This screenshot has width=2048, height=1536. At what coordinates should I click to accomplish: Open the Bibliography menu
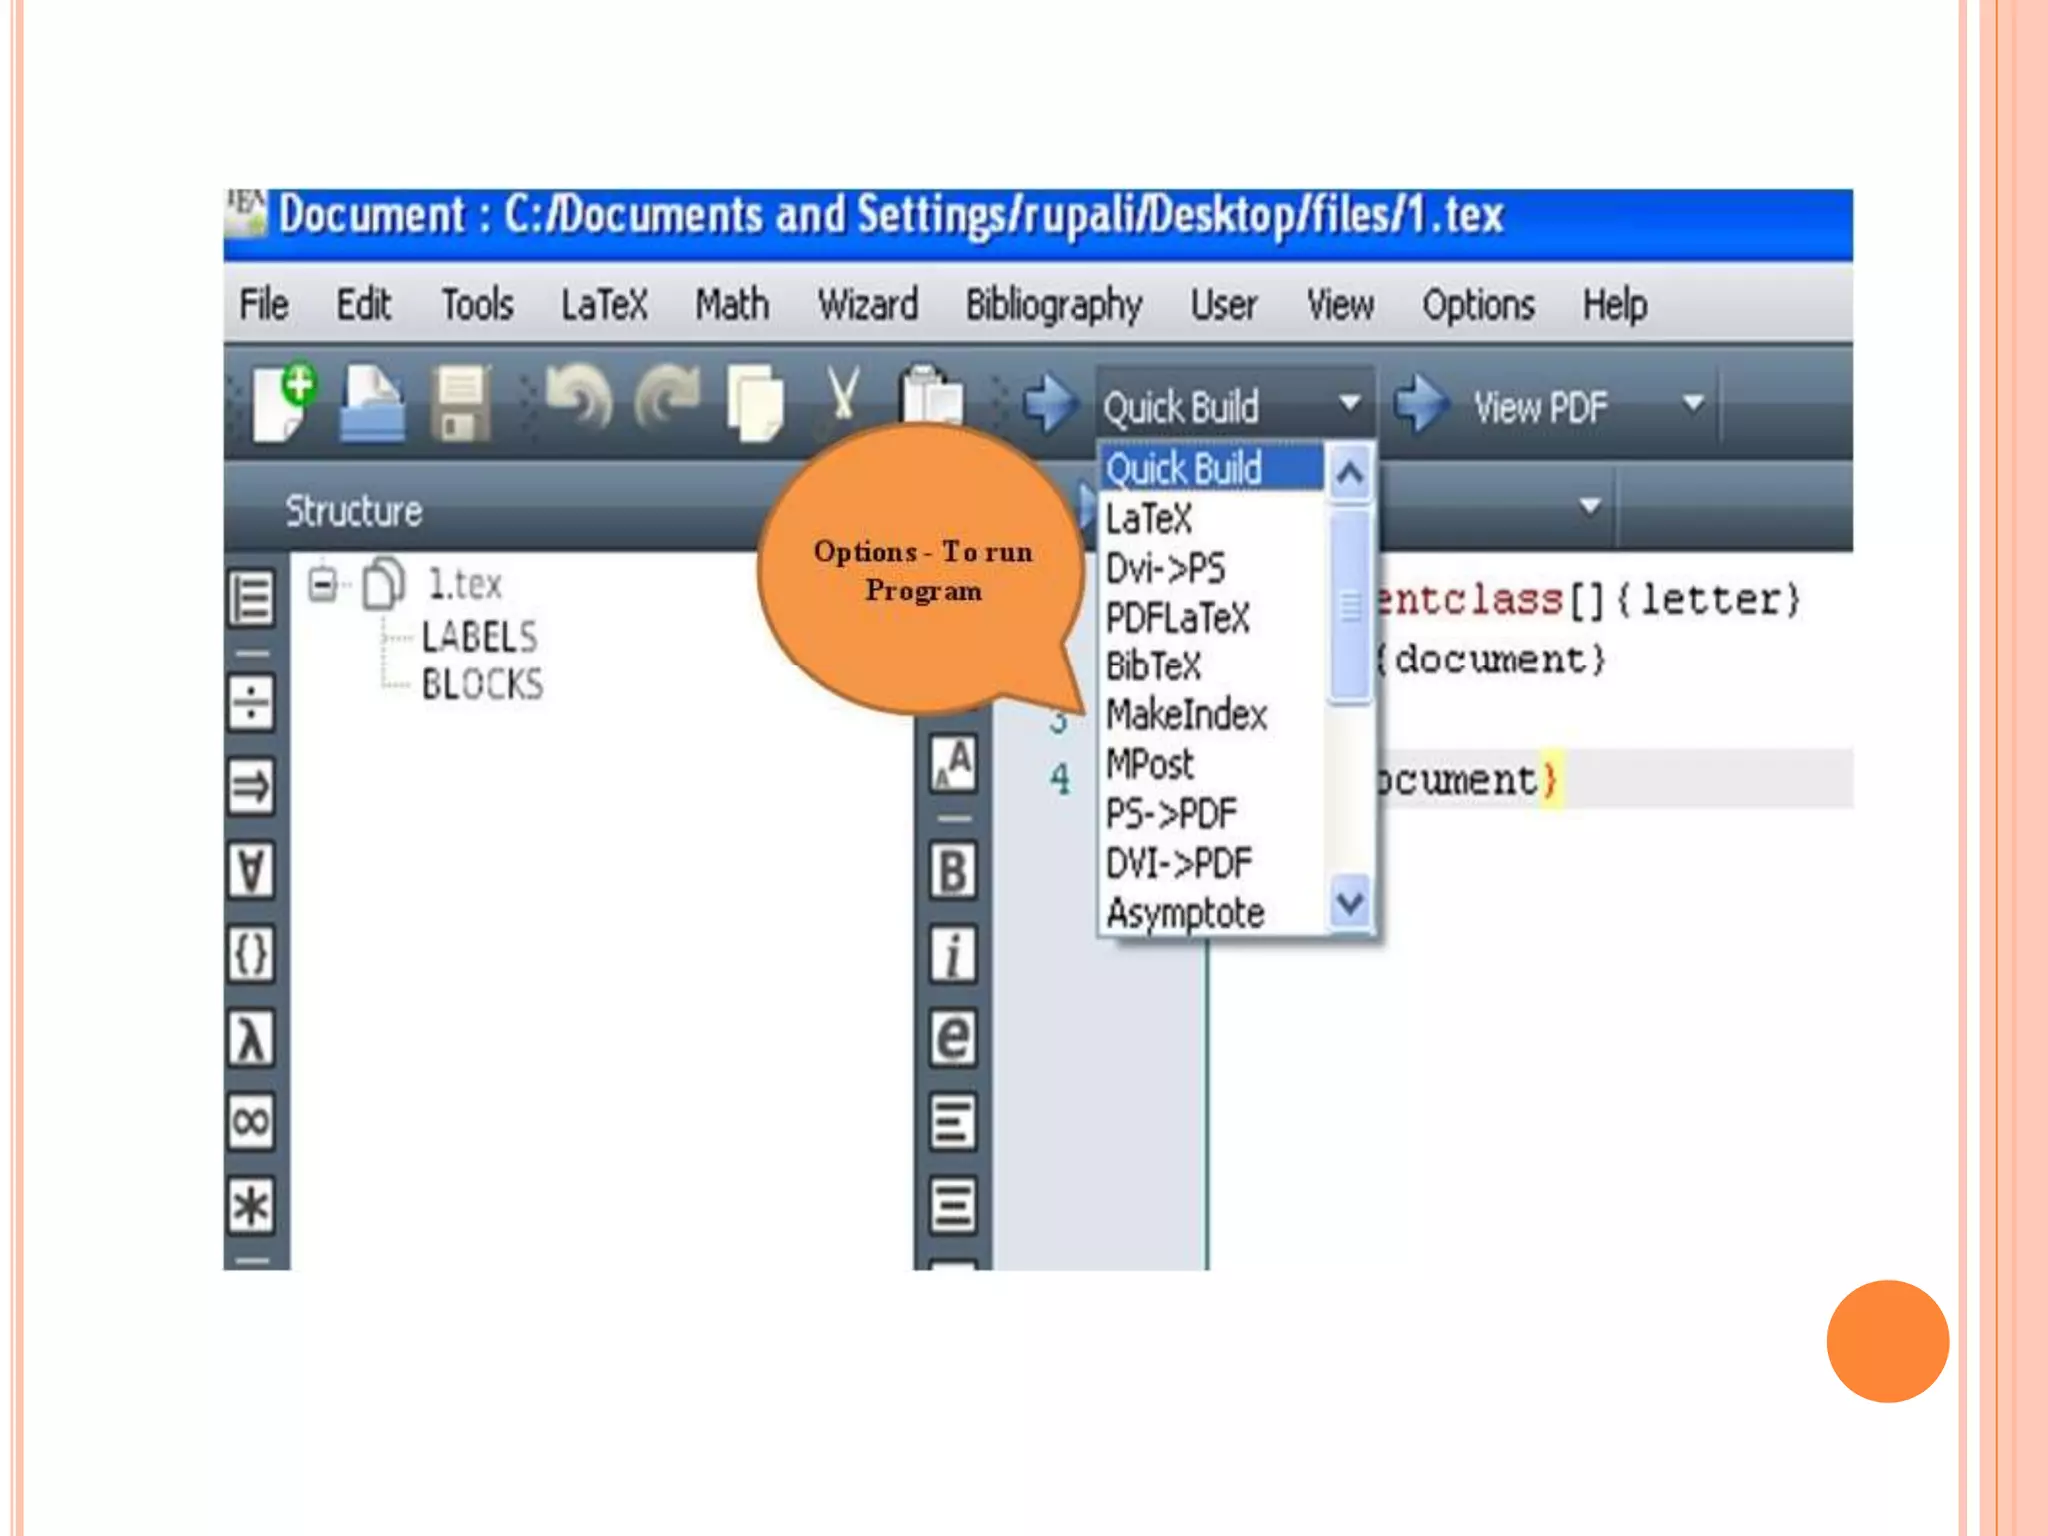pyautogui.click(x=1053, y=305)
